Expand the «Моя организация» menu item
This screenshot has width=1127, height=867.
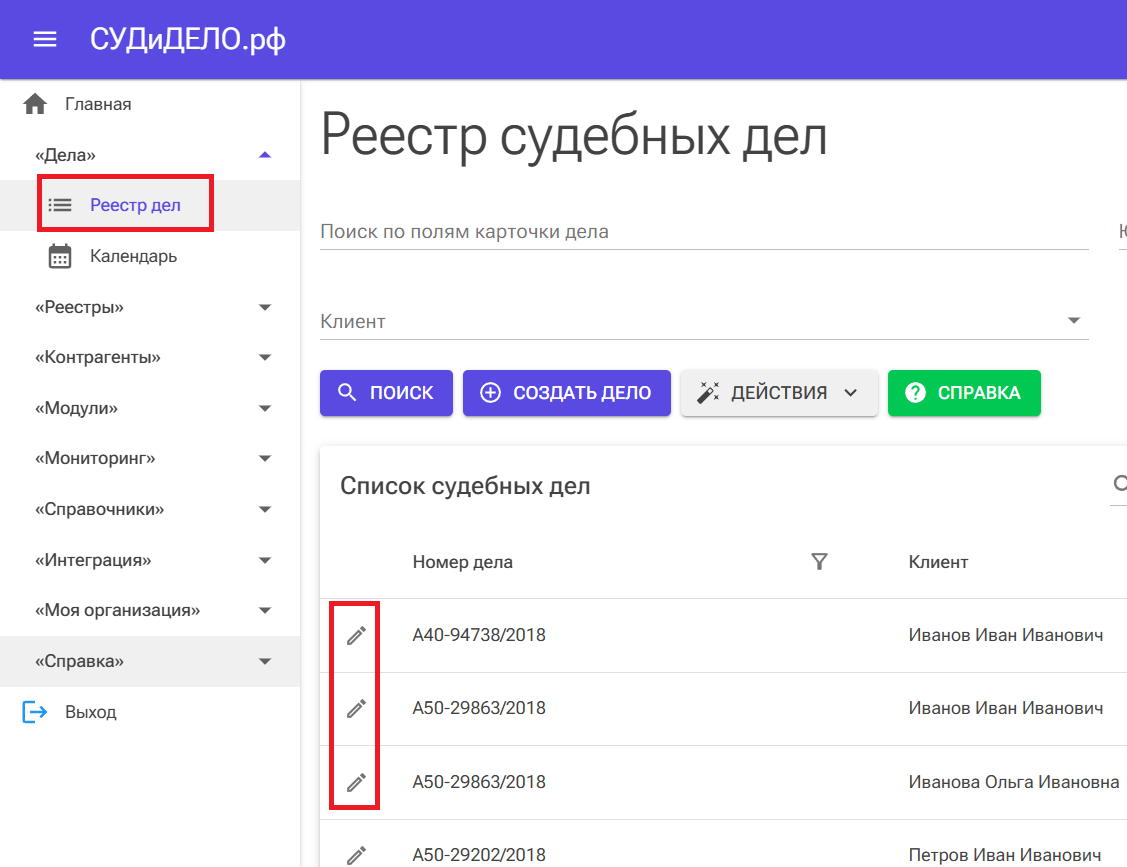pyautogui.click(x=265, y=610)
